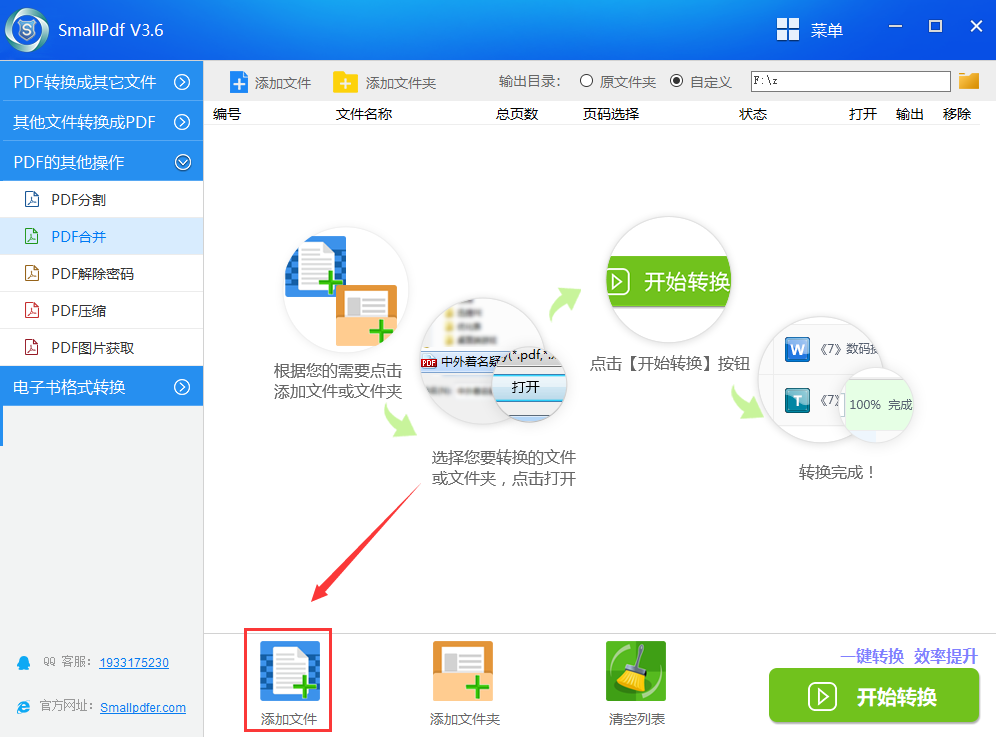Open the 菜单 menu label
The height and width of the screenshot is (737, 996).
[826, 30]
